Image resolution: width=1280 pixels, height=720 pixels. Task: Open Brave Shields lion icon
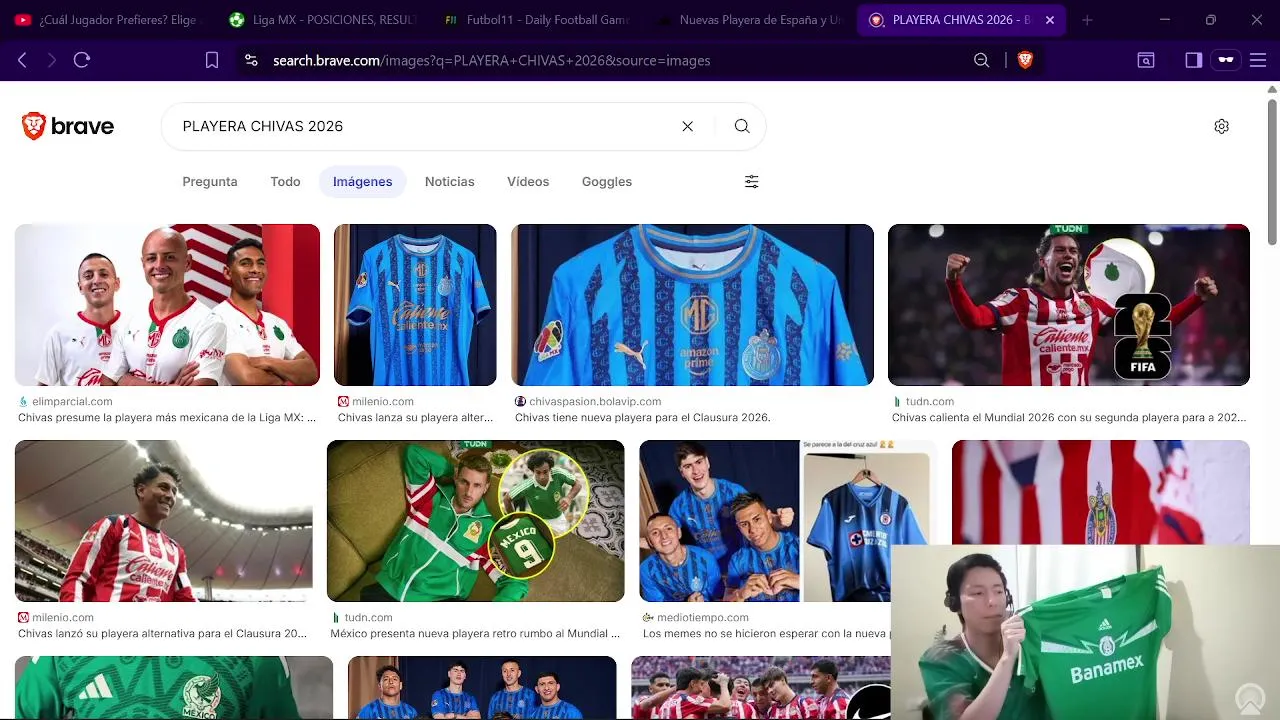click(1025, 60)
